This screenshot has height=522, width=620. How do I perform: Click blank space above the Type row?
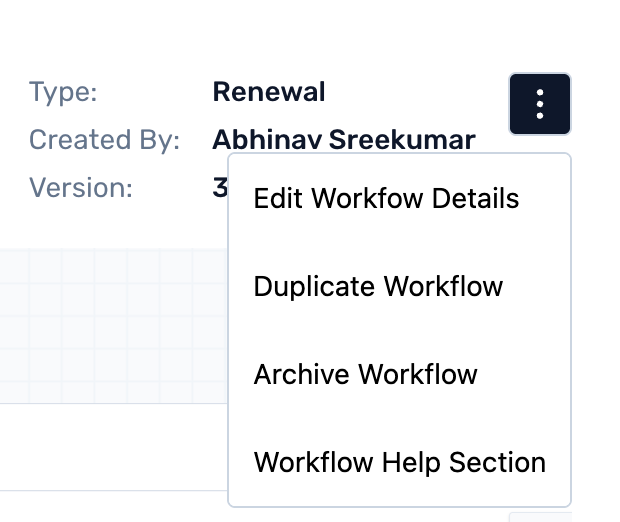point(250,35)
